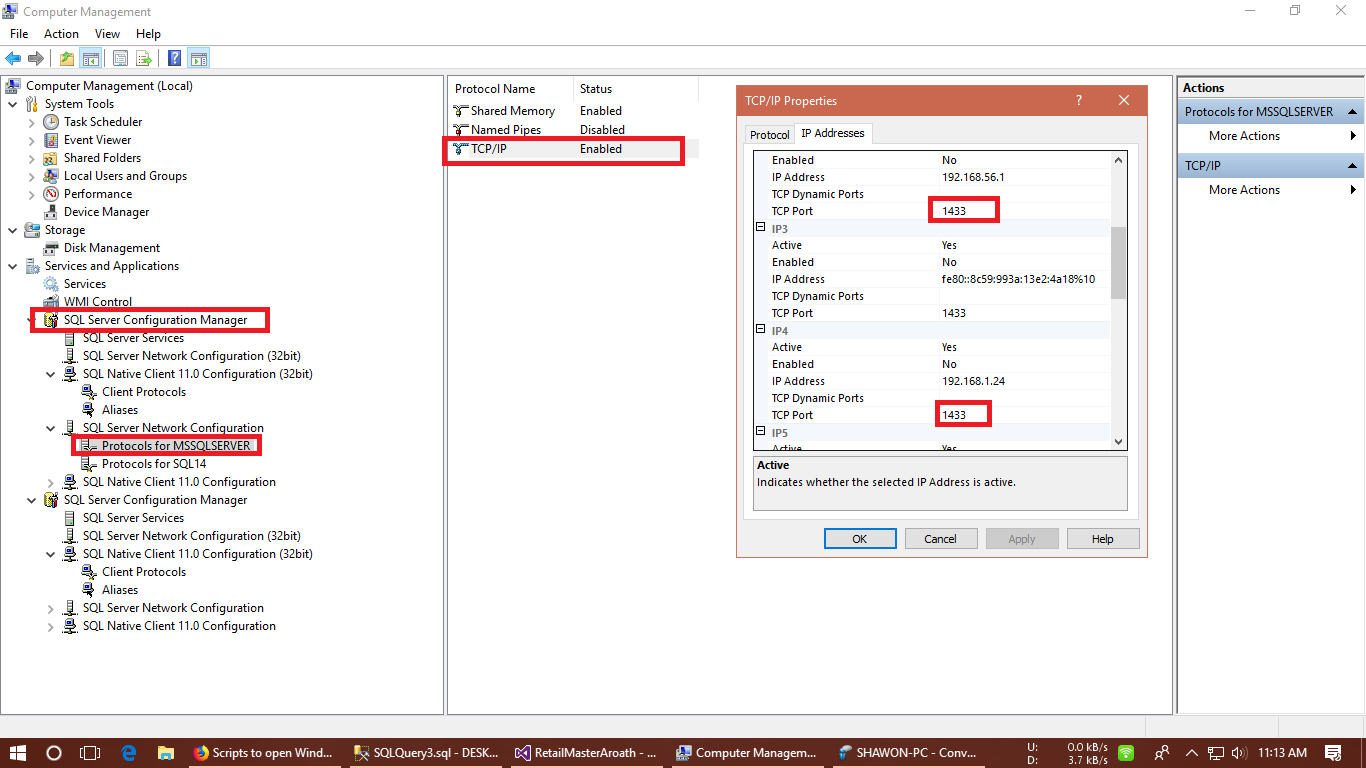Select the Local Users and Groups icon
This screenshot has height=768, width=1366.
[51, 176]
